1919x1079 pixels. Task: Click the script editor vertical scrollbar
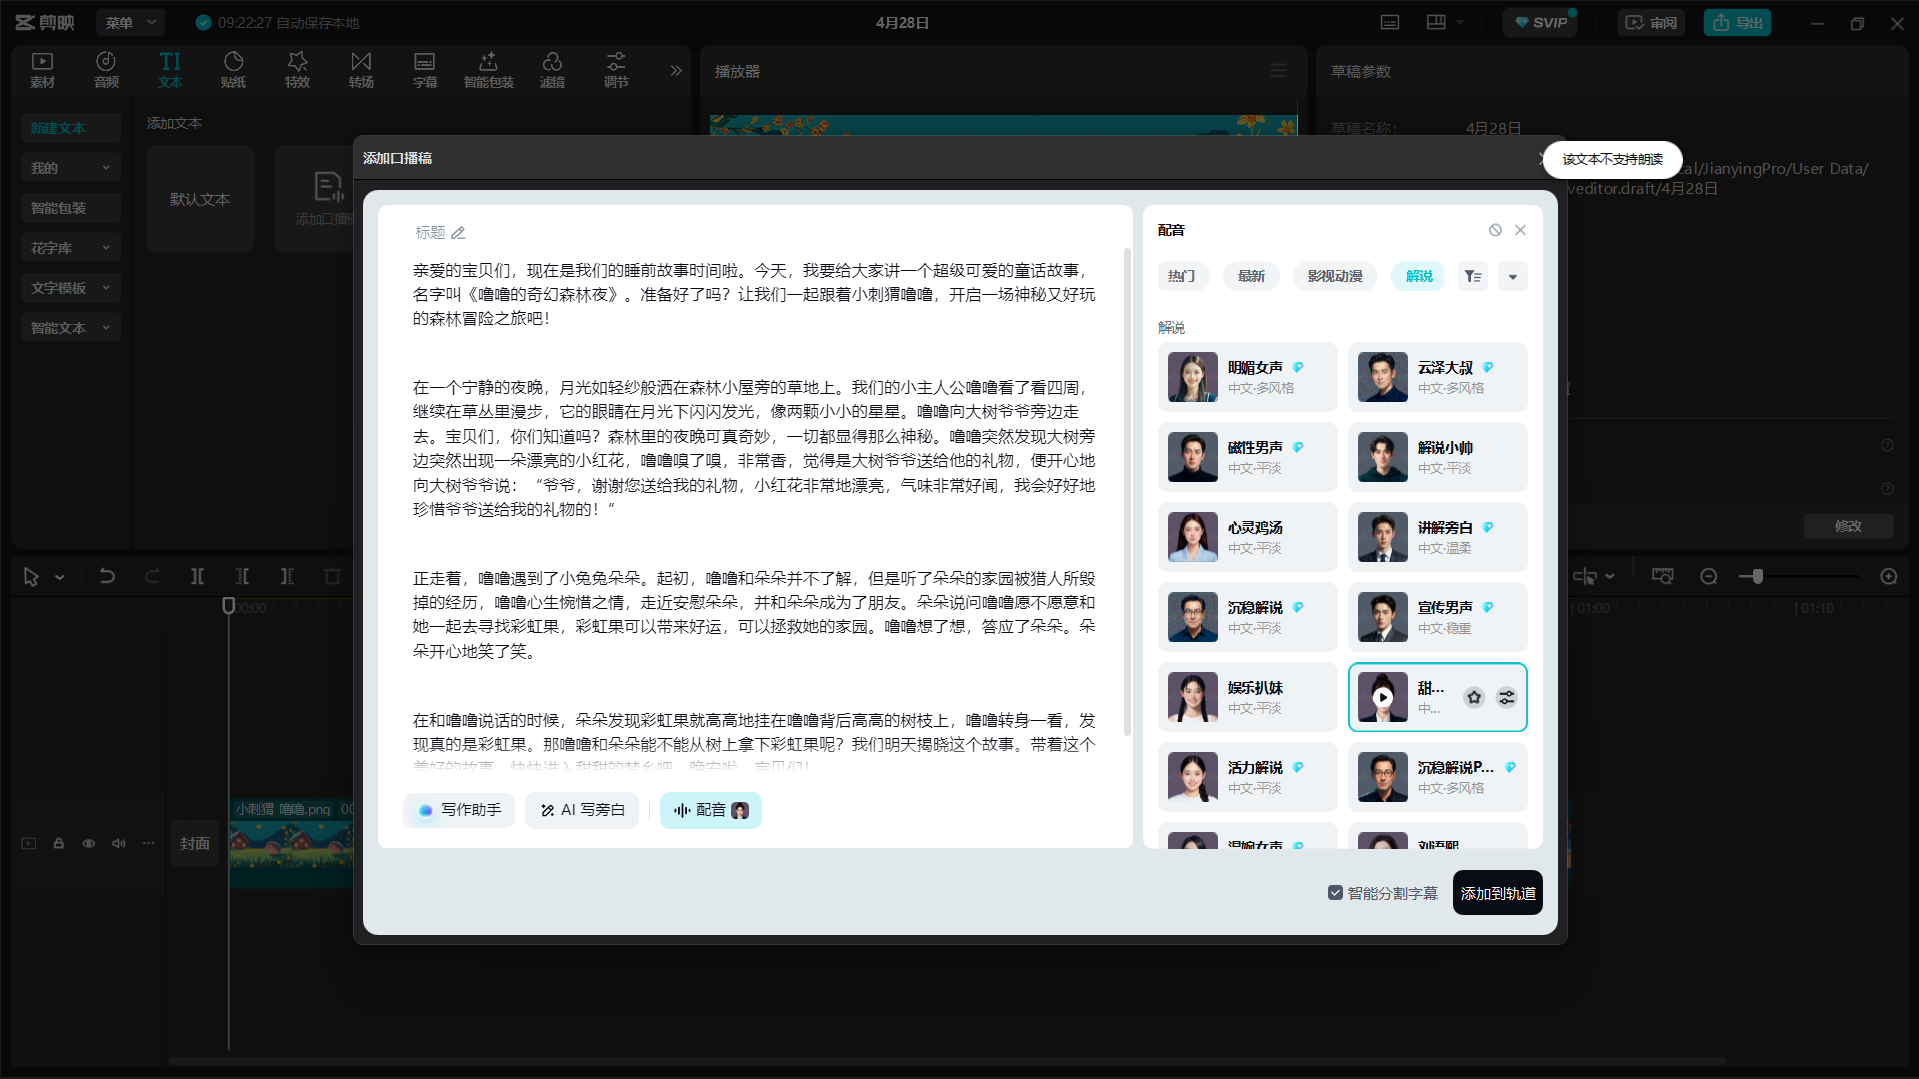click(1128, 490)
